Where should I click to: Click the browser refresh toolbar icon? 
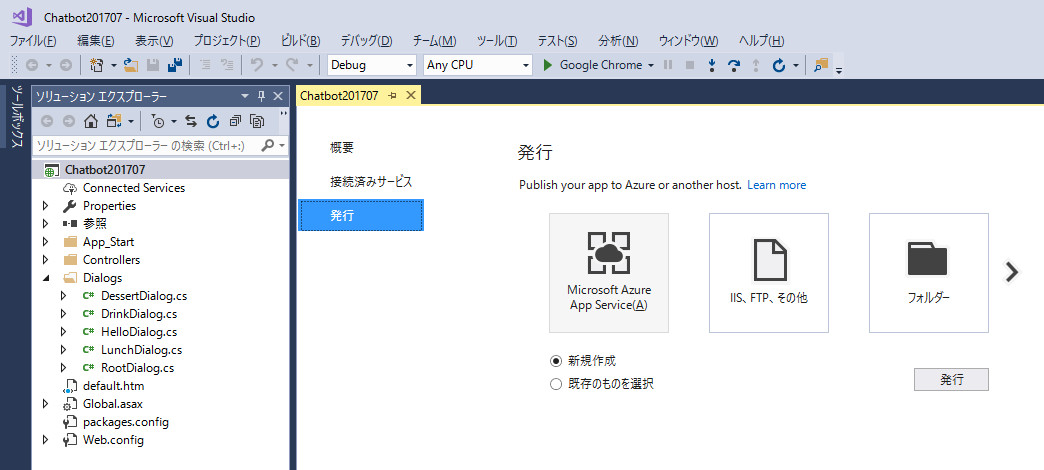point(778,65)
